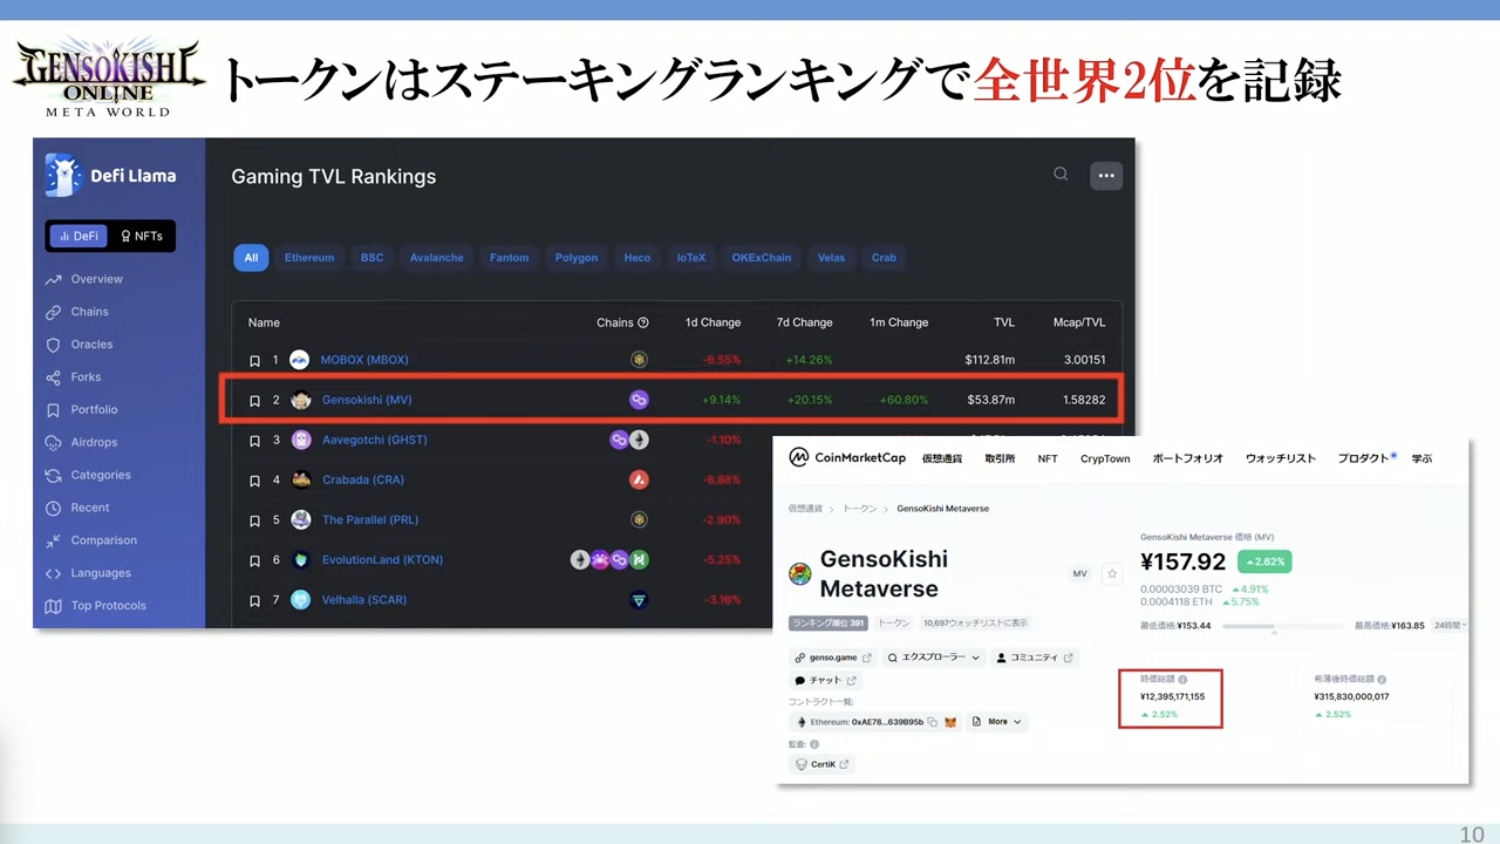Click the Chains help info icon
1500x844 pixels.
(x=643, y=323)
